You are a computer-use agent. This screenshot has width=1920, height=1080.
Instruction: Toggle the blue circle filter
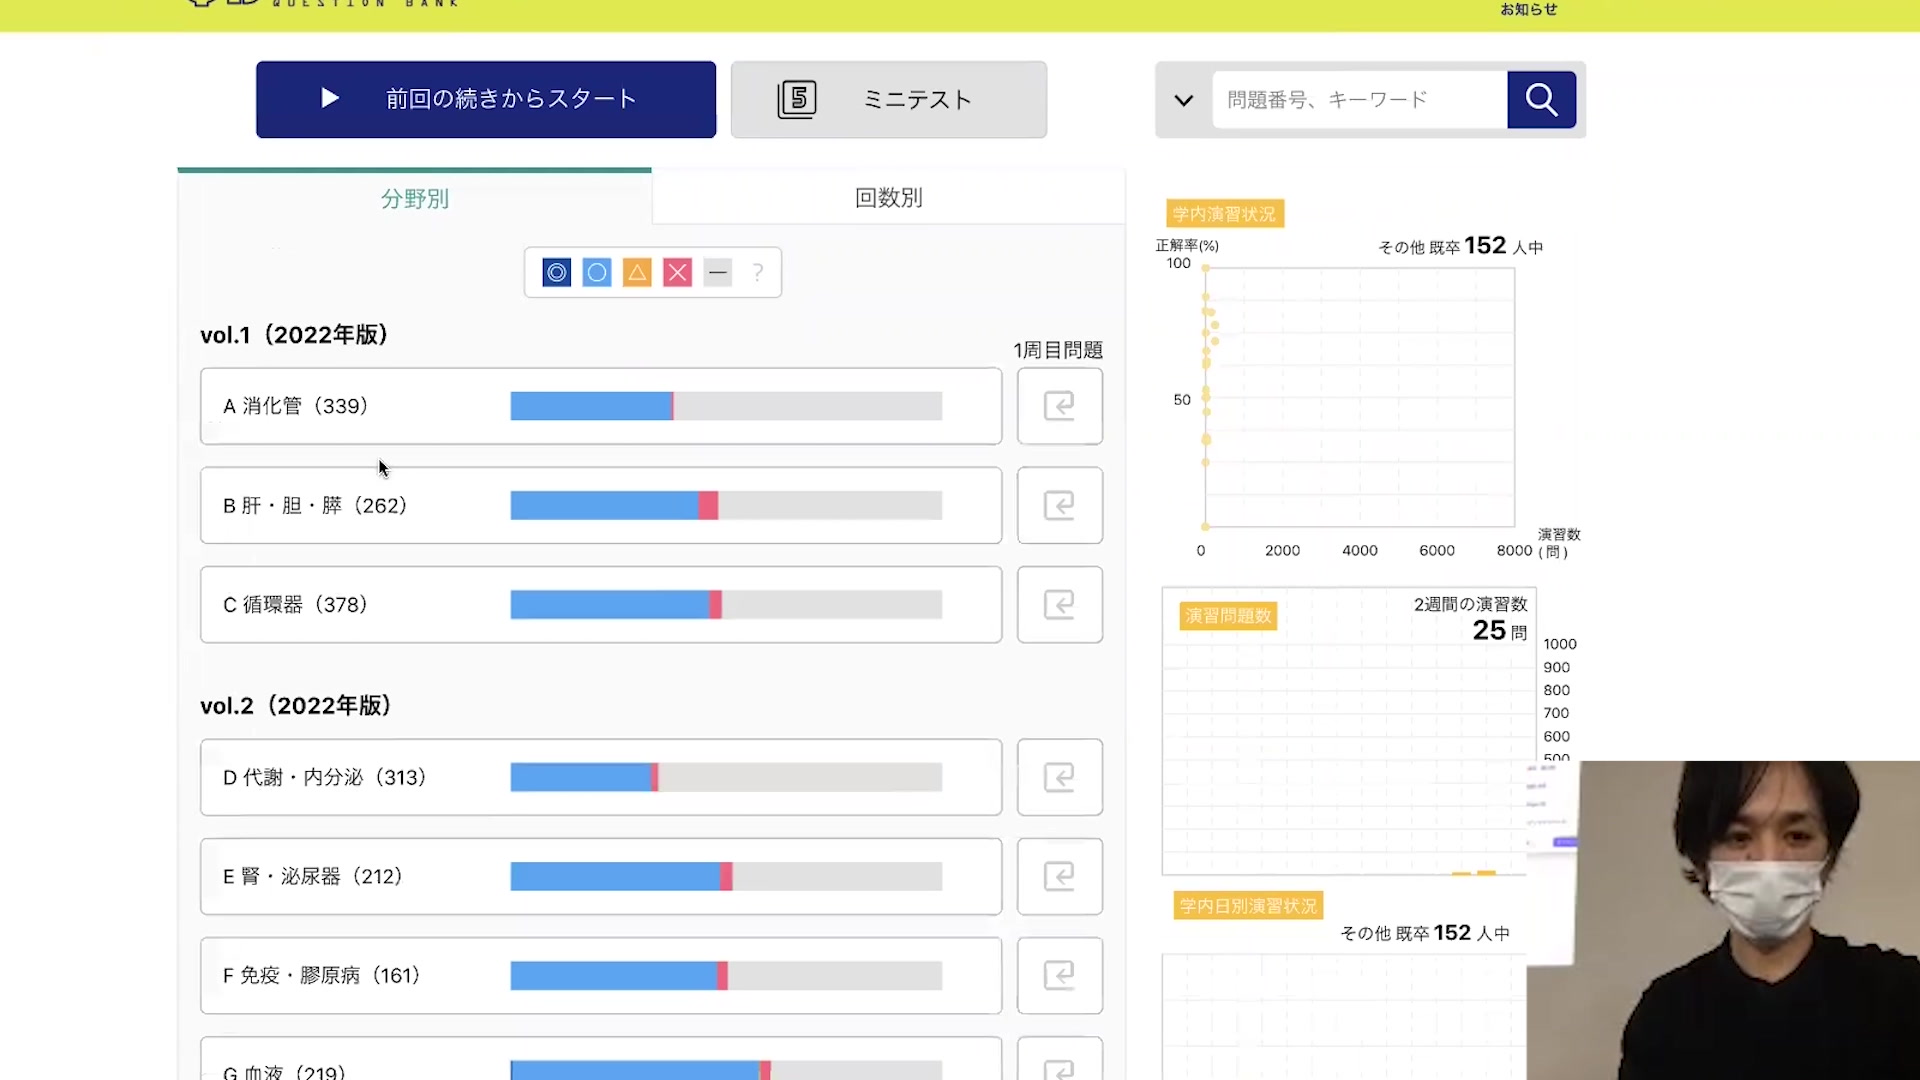click(x=597, y=272)
